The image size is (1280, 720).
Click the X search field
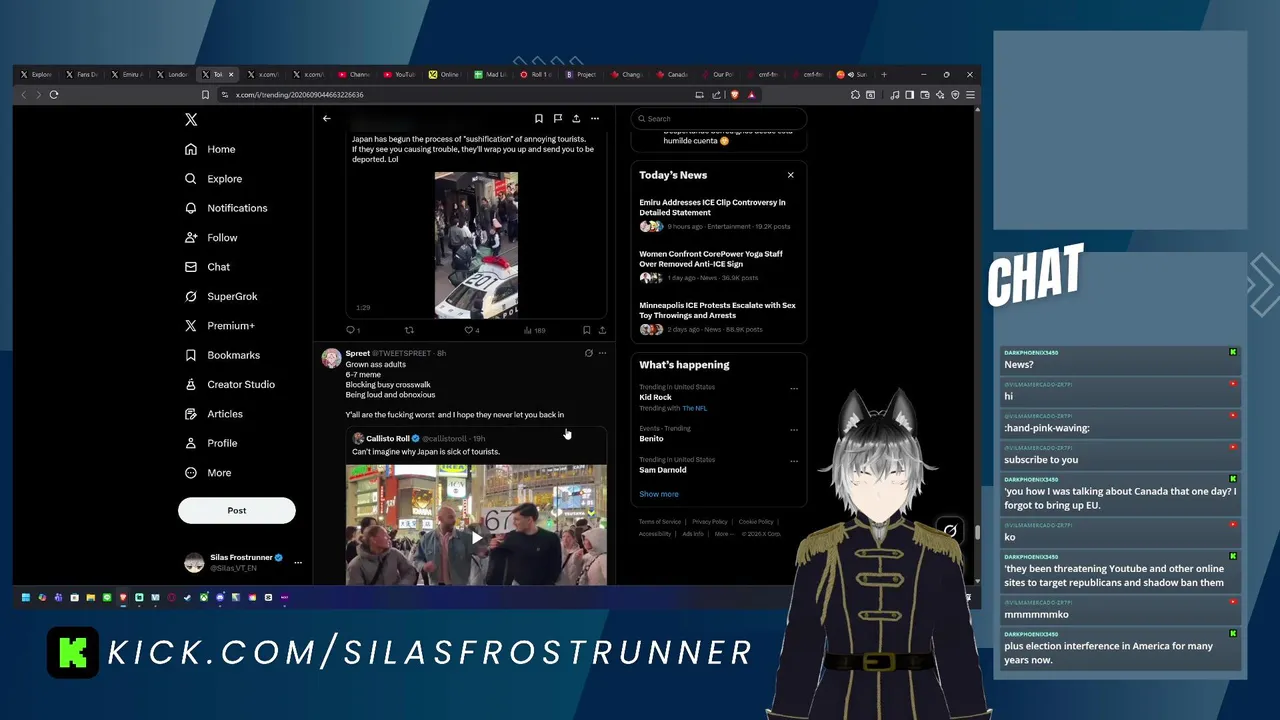tap(718, 119)
